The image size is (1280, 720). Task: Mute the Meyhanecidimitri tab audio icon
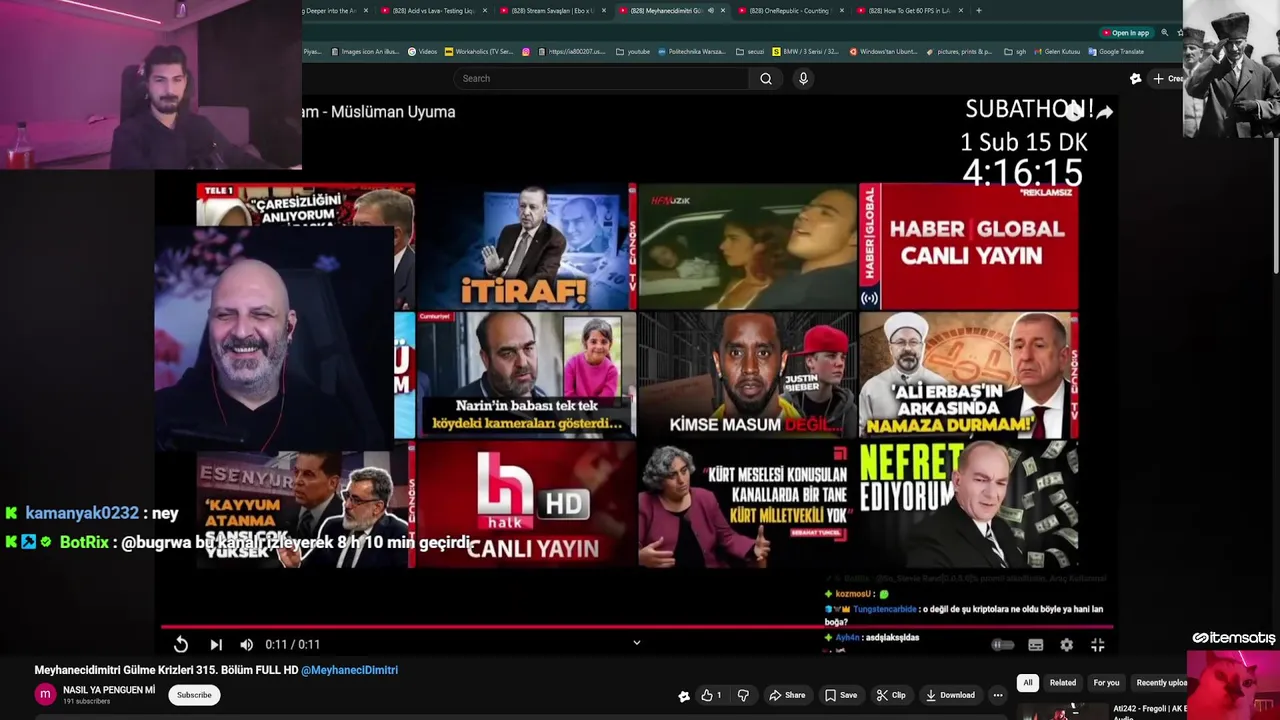pos(710,11)
